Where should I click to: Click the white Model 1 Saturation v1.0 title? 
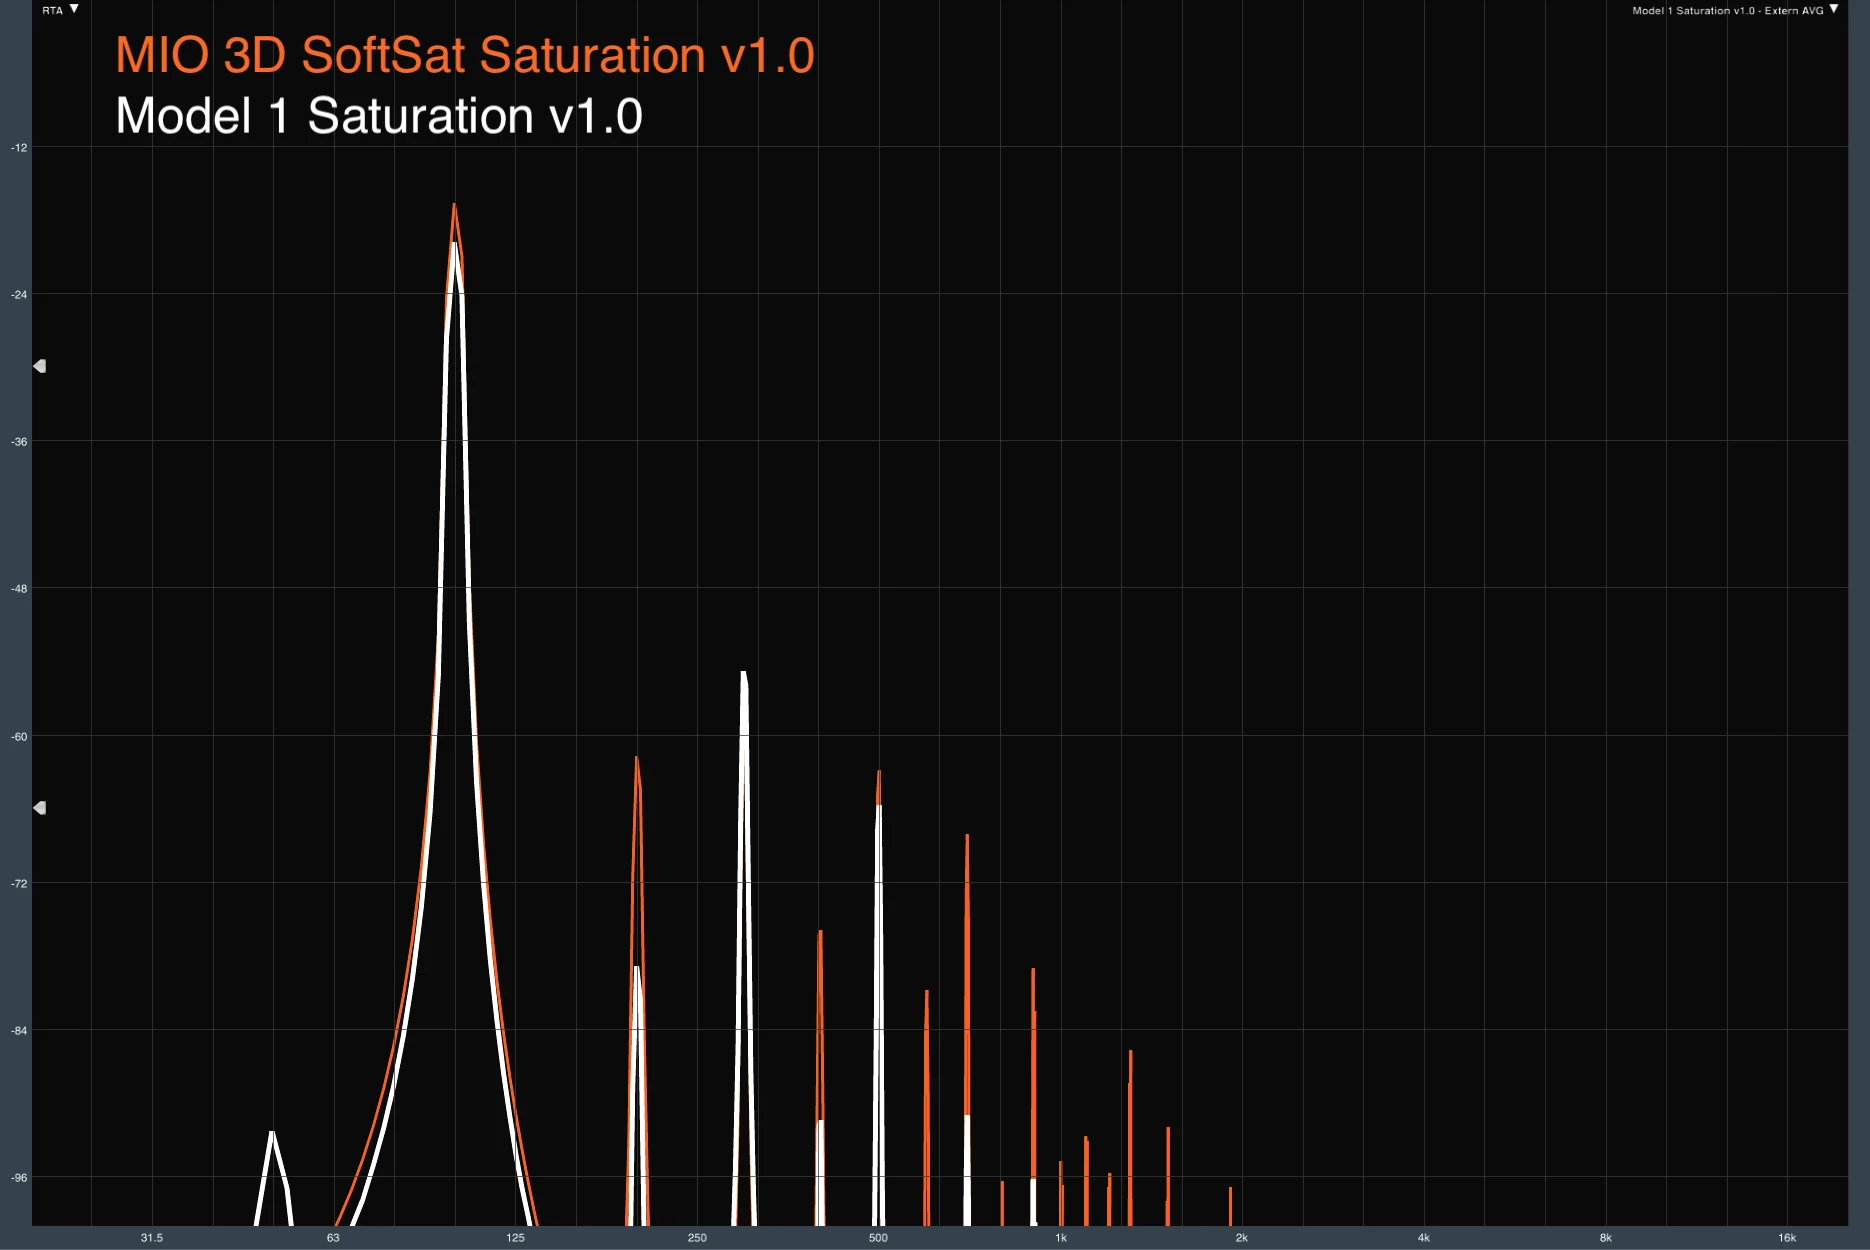(x=379, y=116)
